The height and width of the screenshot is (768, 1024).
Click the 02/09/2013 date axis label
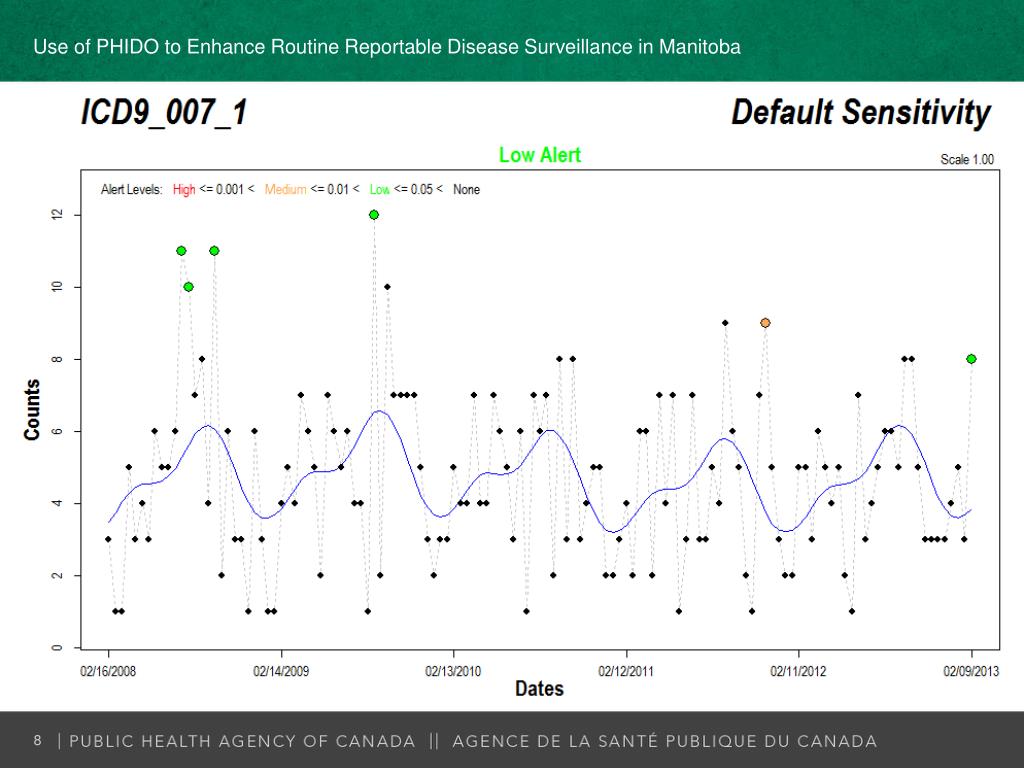pyautogui.click(x=971, y=671)
